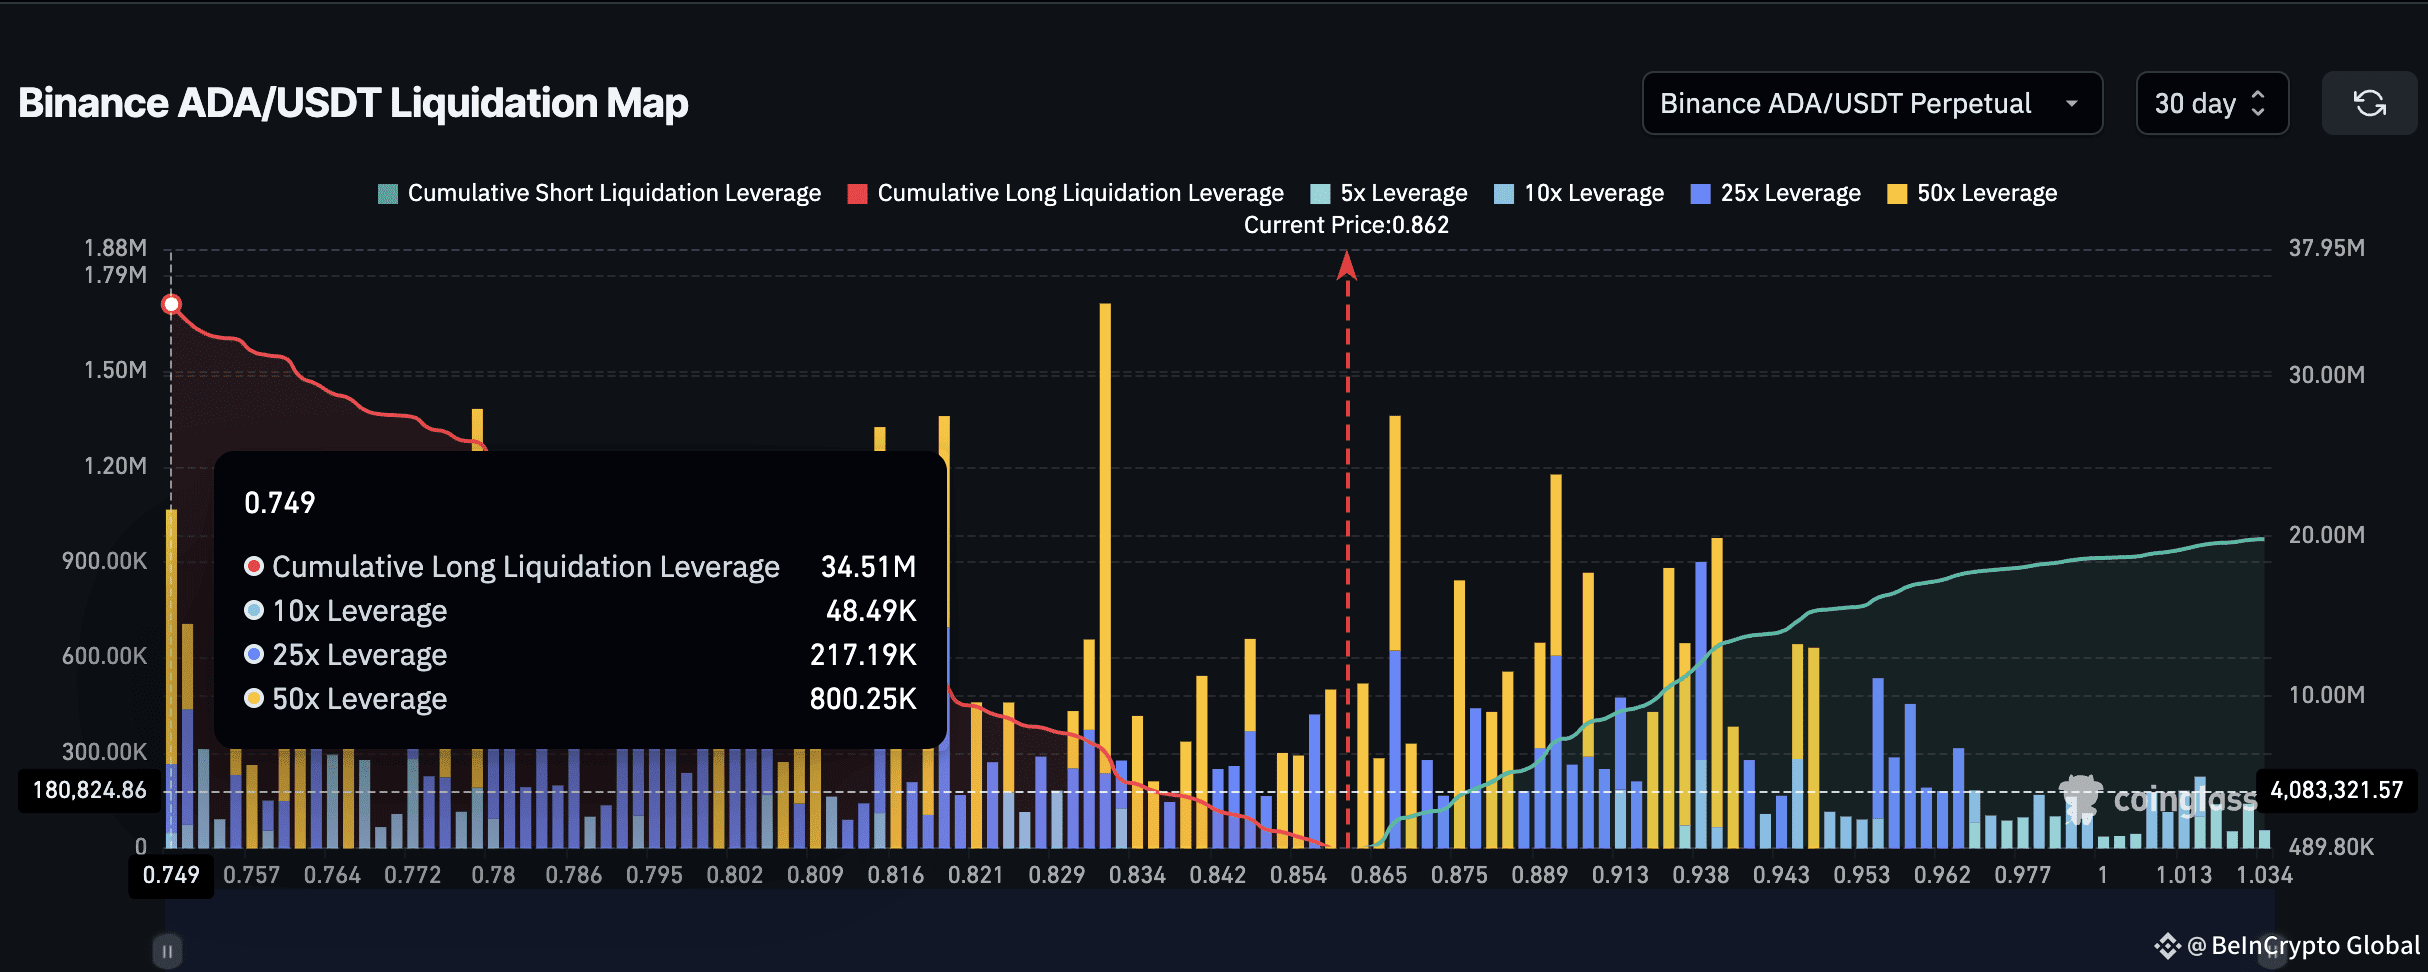This screenshot has height=972, width=2428.
Task: Click the 1.034 x-axis label
Action: tap(2265, 875)
